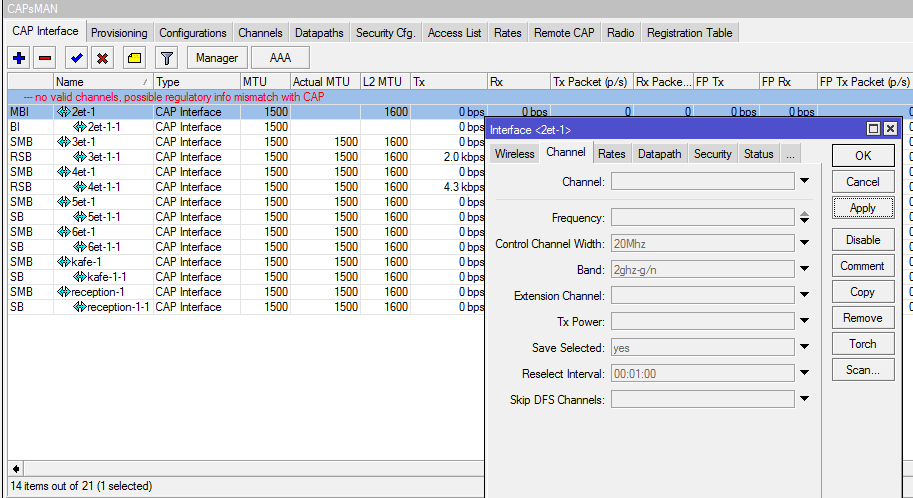
Task: Open the Channels tab in CAPsMAN
Action: pyautogui.click(x=260, y=33)
